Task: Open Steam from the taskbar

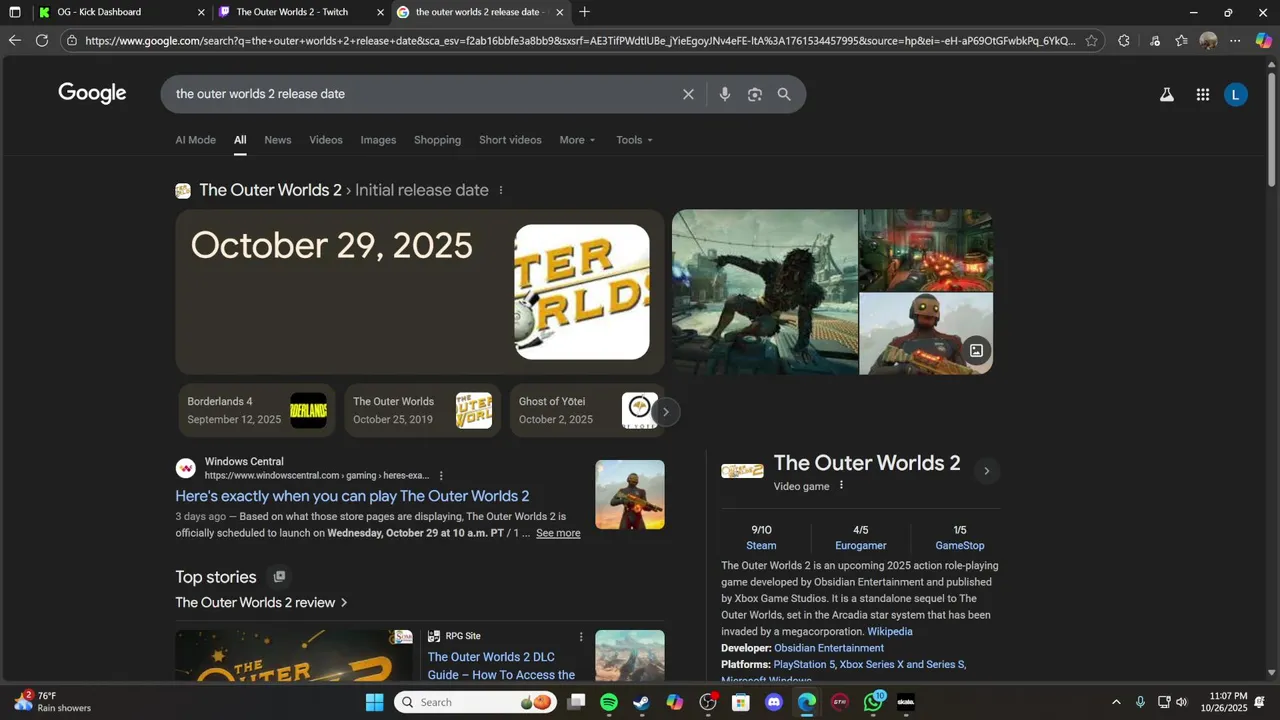Action: 642,702
